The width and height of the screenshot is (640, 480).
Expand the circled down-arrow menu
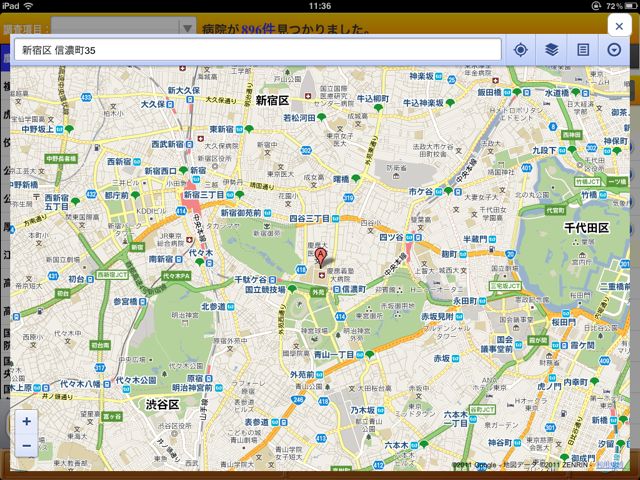coord(614,50)
